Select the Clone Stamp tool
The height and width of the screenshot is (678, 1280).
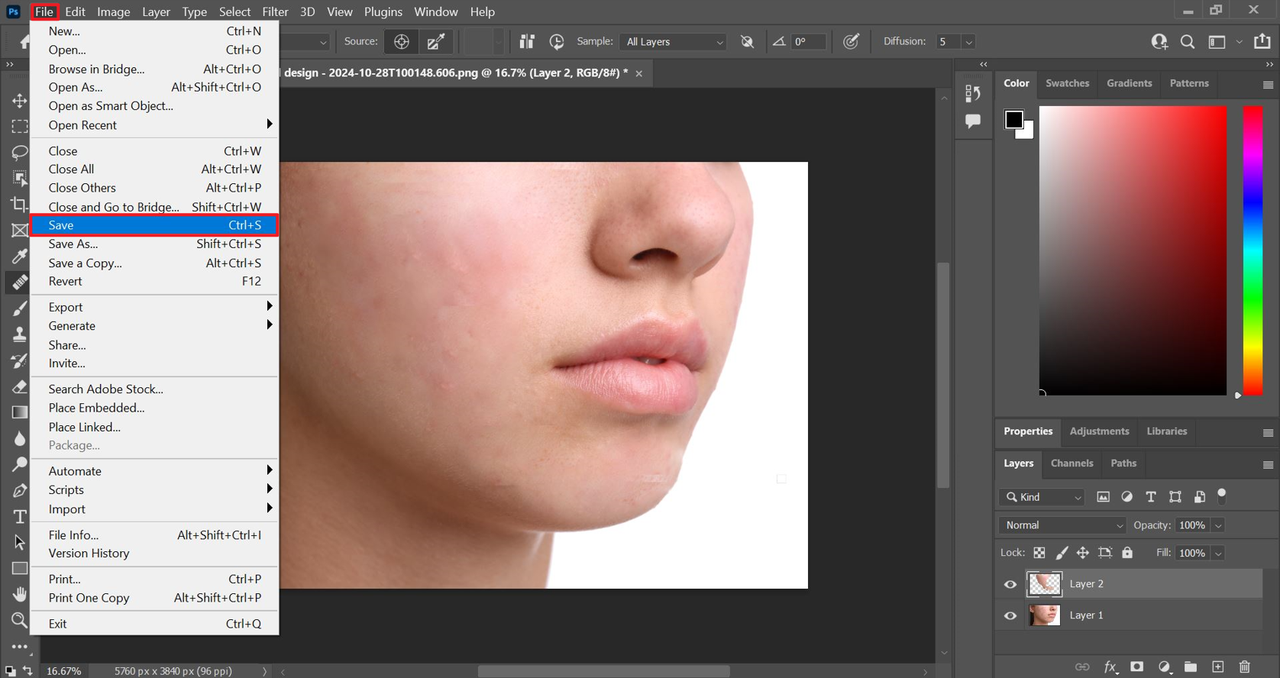(x=19, y=335)
